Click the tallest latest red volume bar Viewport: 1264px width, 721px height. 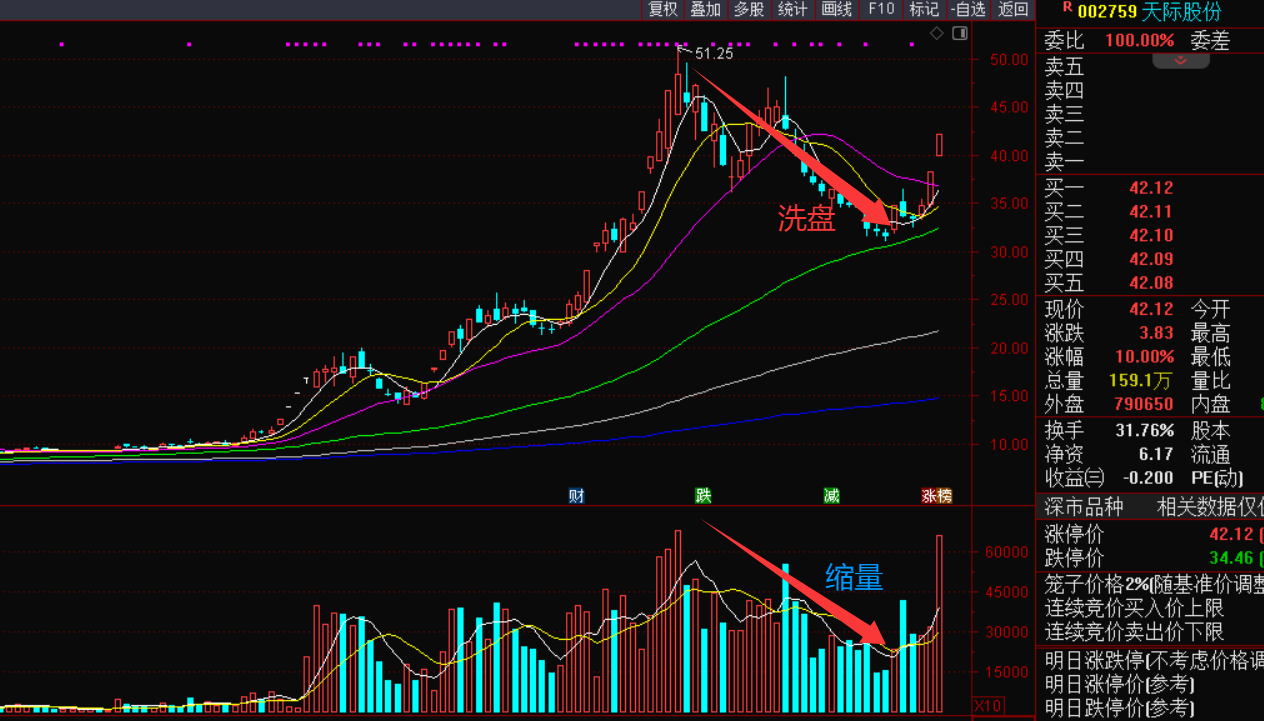940,623
